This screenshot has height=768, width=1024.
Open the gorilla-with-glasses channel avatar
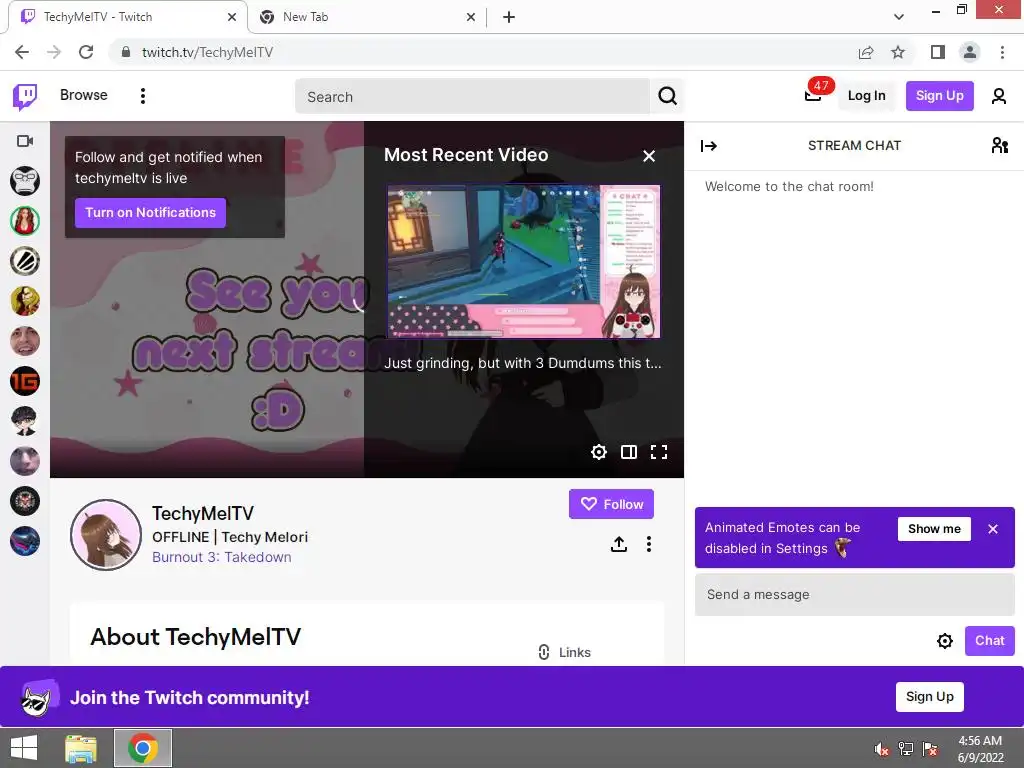click(x=25, y=181)
